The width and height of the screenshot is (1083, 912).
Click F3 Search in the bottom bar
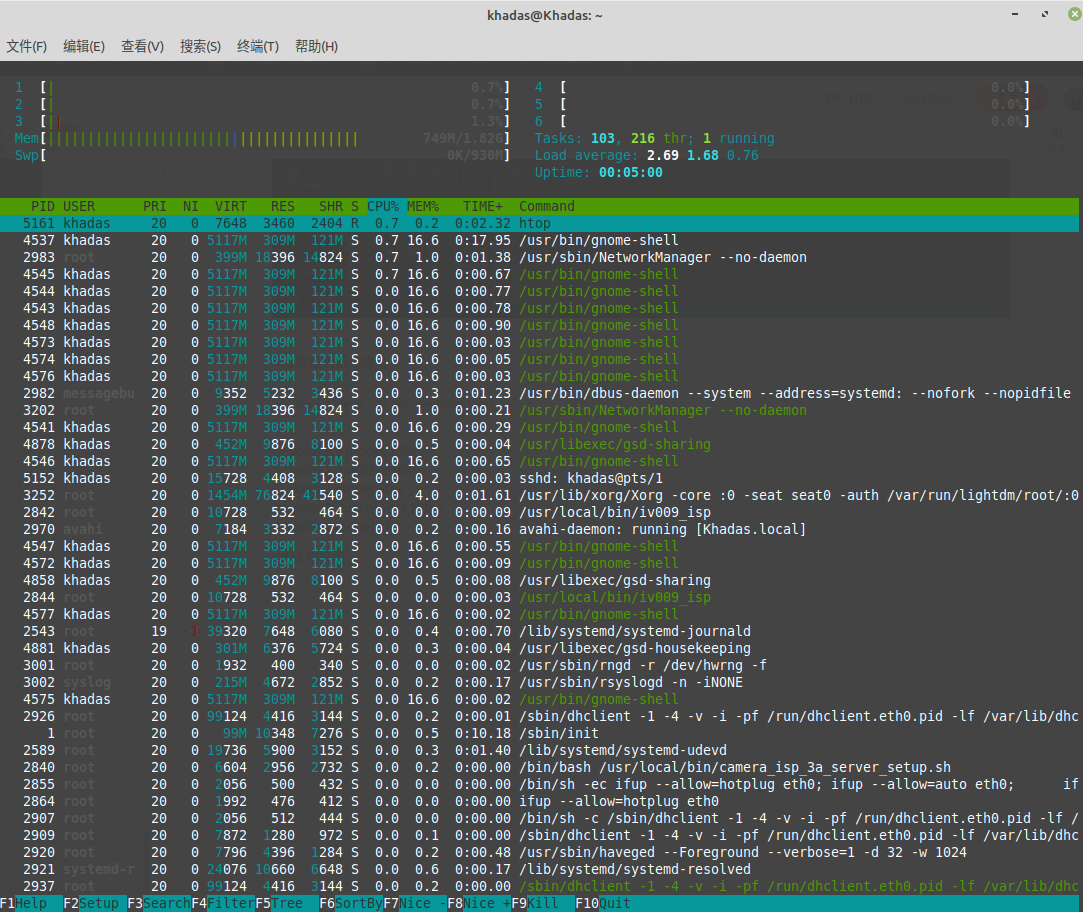(159, 903)
